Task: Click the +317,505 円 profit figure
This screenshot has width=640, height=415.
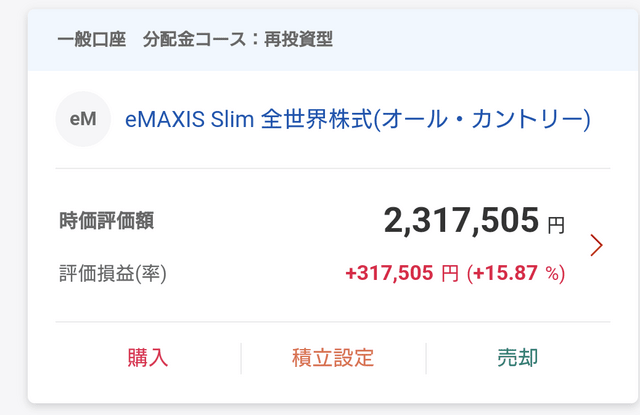Action: pyautogui.click(x=402, y=273)
